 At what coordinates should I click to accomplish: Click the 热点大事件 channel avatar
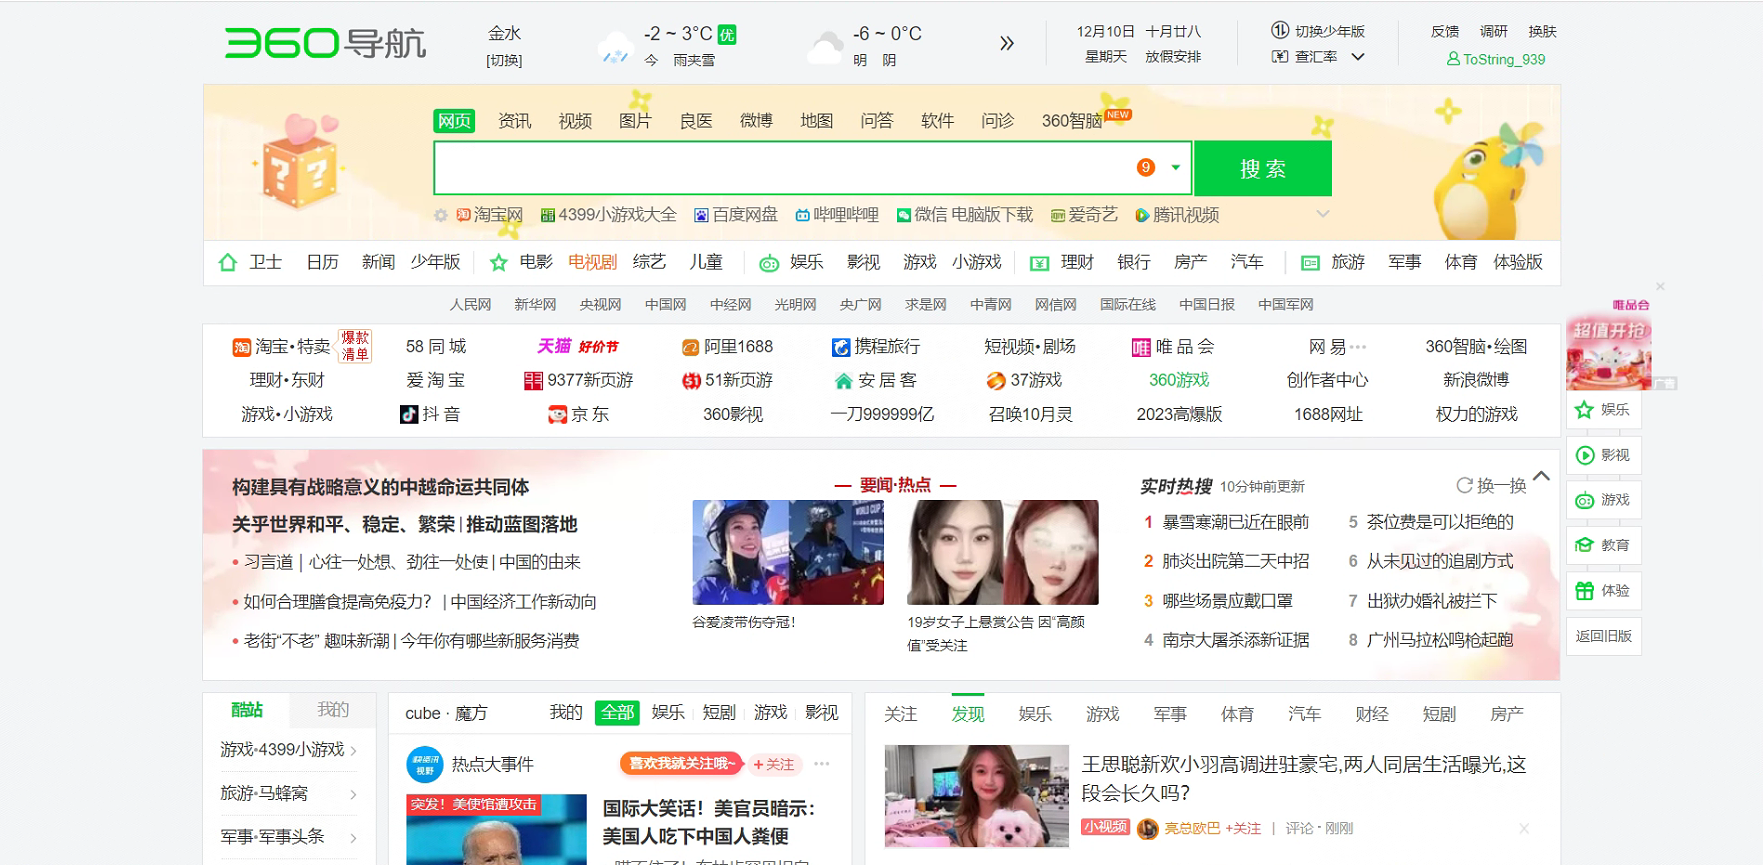(x=425, y=764)
